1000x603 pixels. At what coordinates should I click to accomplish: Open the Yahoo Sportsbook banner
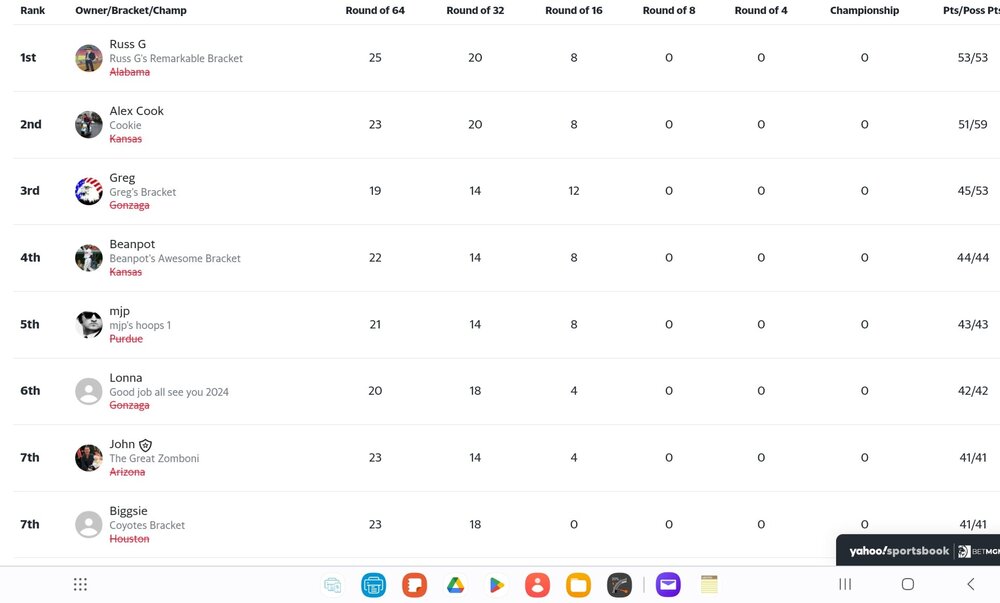918,550
